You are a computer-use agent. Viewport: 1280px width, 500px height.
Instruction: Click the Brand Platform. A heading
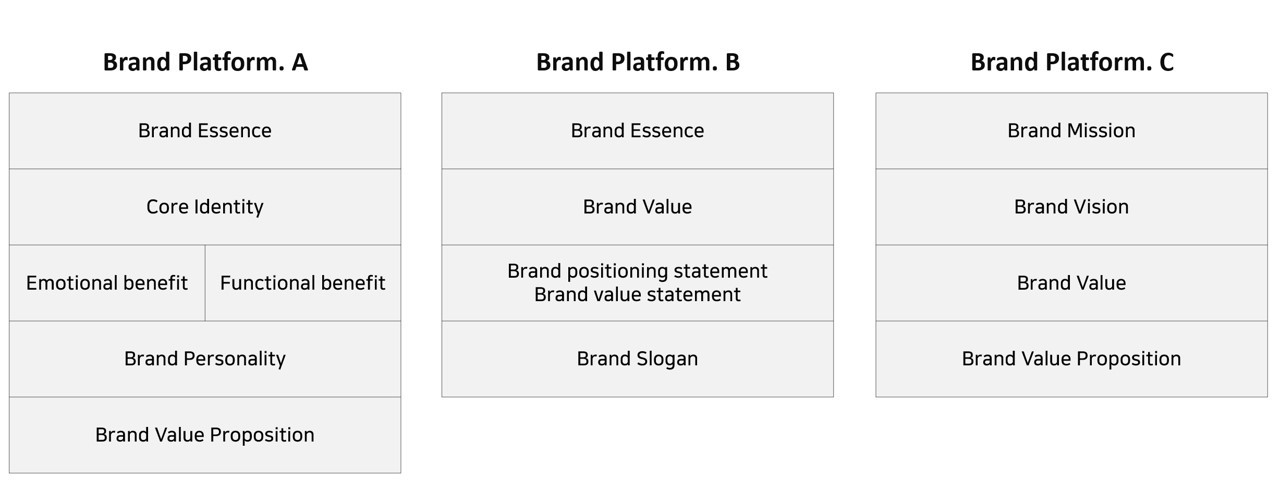tap(205, 62)
